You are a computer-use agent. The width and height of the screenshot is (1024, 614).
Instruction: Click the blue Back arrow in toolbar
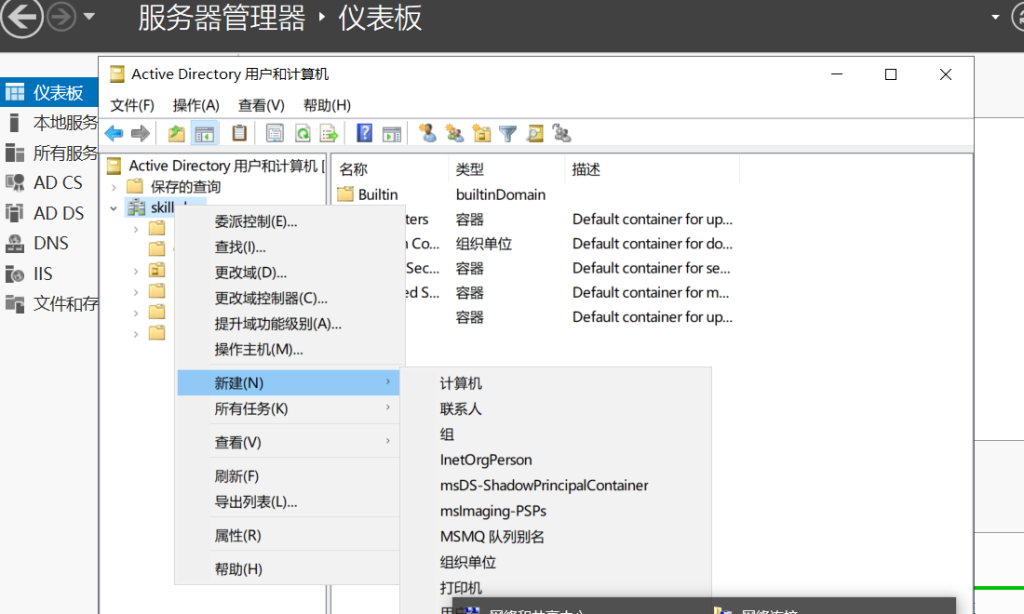pyautogui.click(x=114, y=133)
